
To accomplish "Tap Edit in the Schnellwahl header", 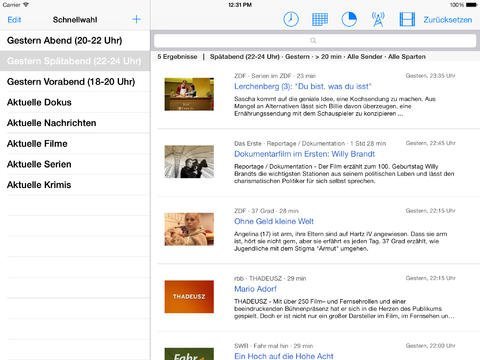I will (14, 20).
